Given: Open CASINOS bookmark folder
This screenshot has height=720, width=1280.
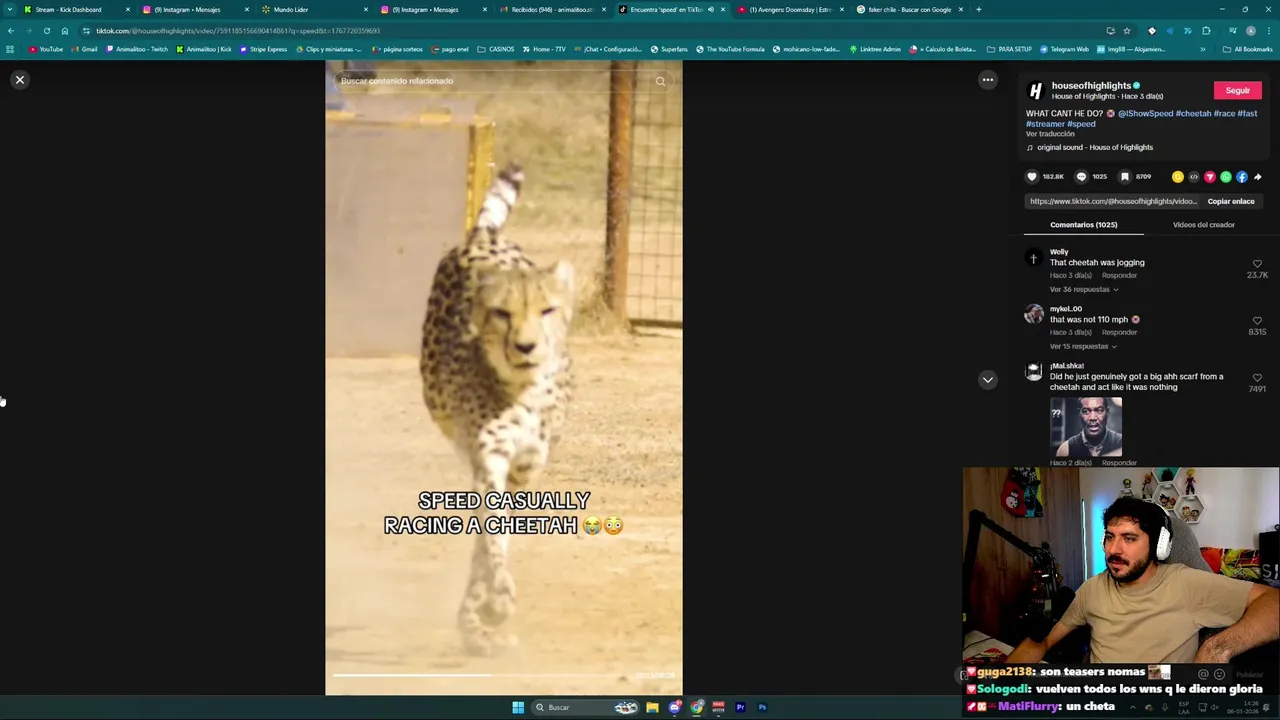Looking at the screenshot, I should point(496,49).
